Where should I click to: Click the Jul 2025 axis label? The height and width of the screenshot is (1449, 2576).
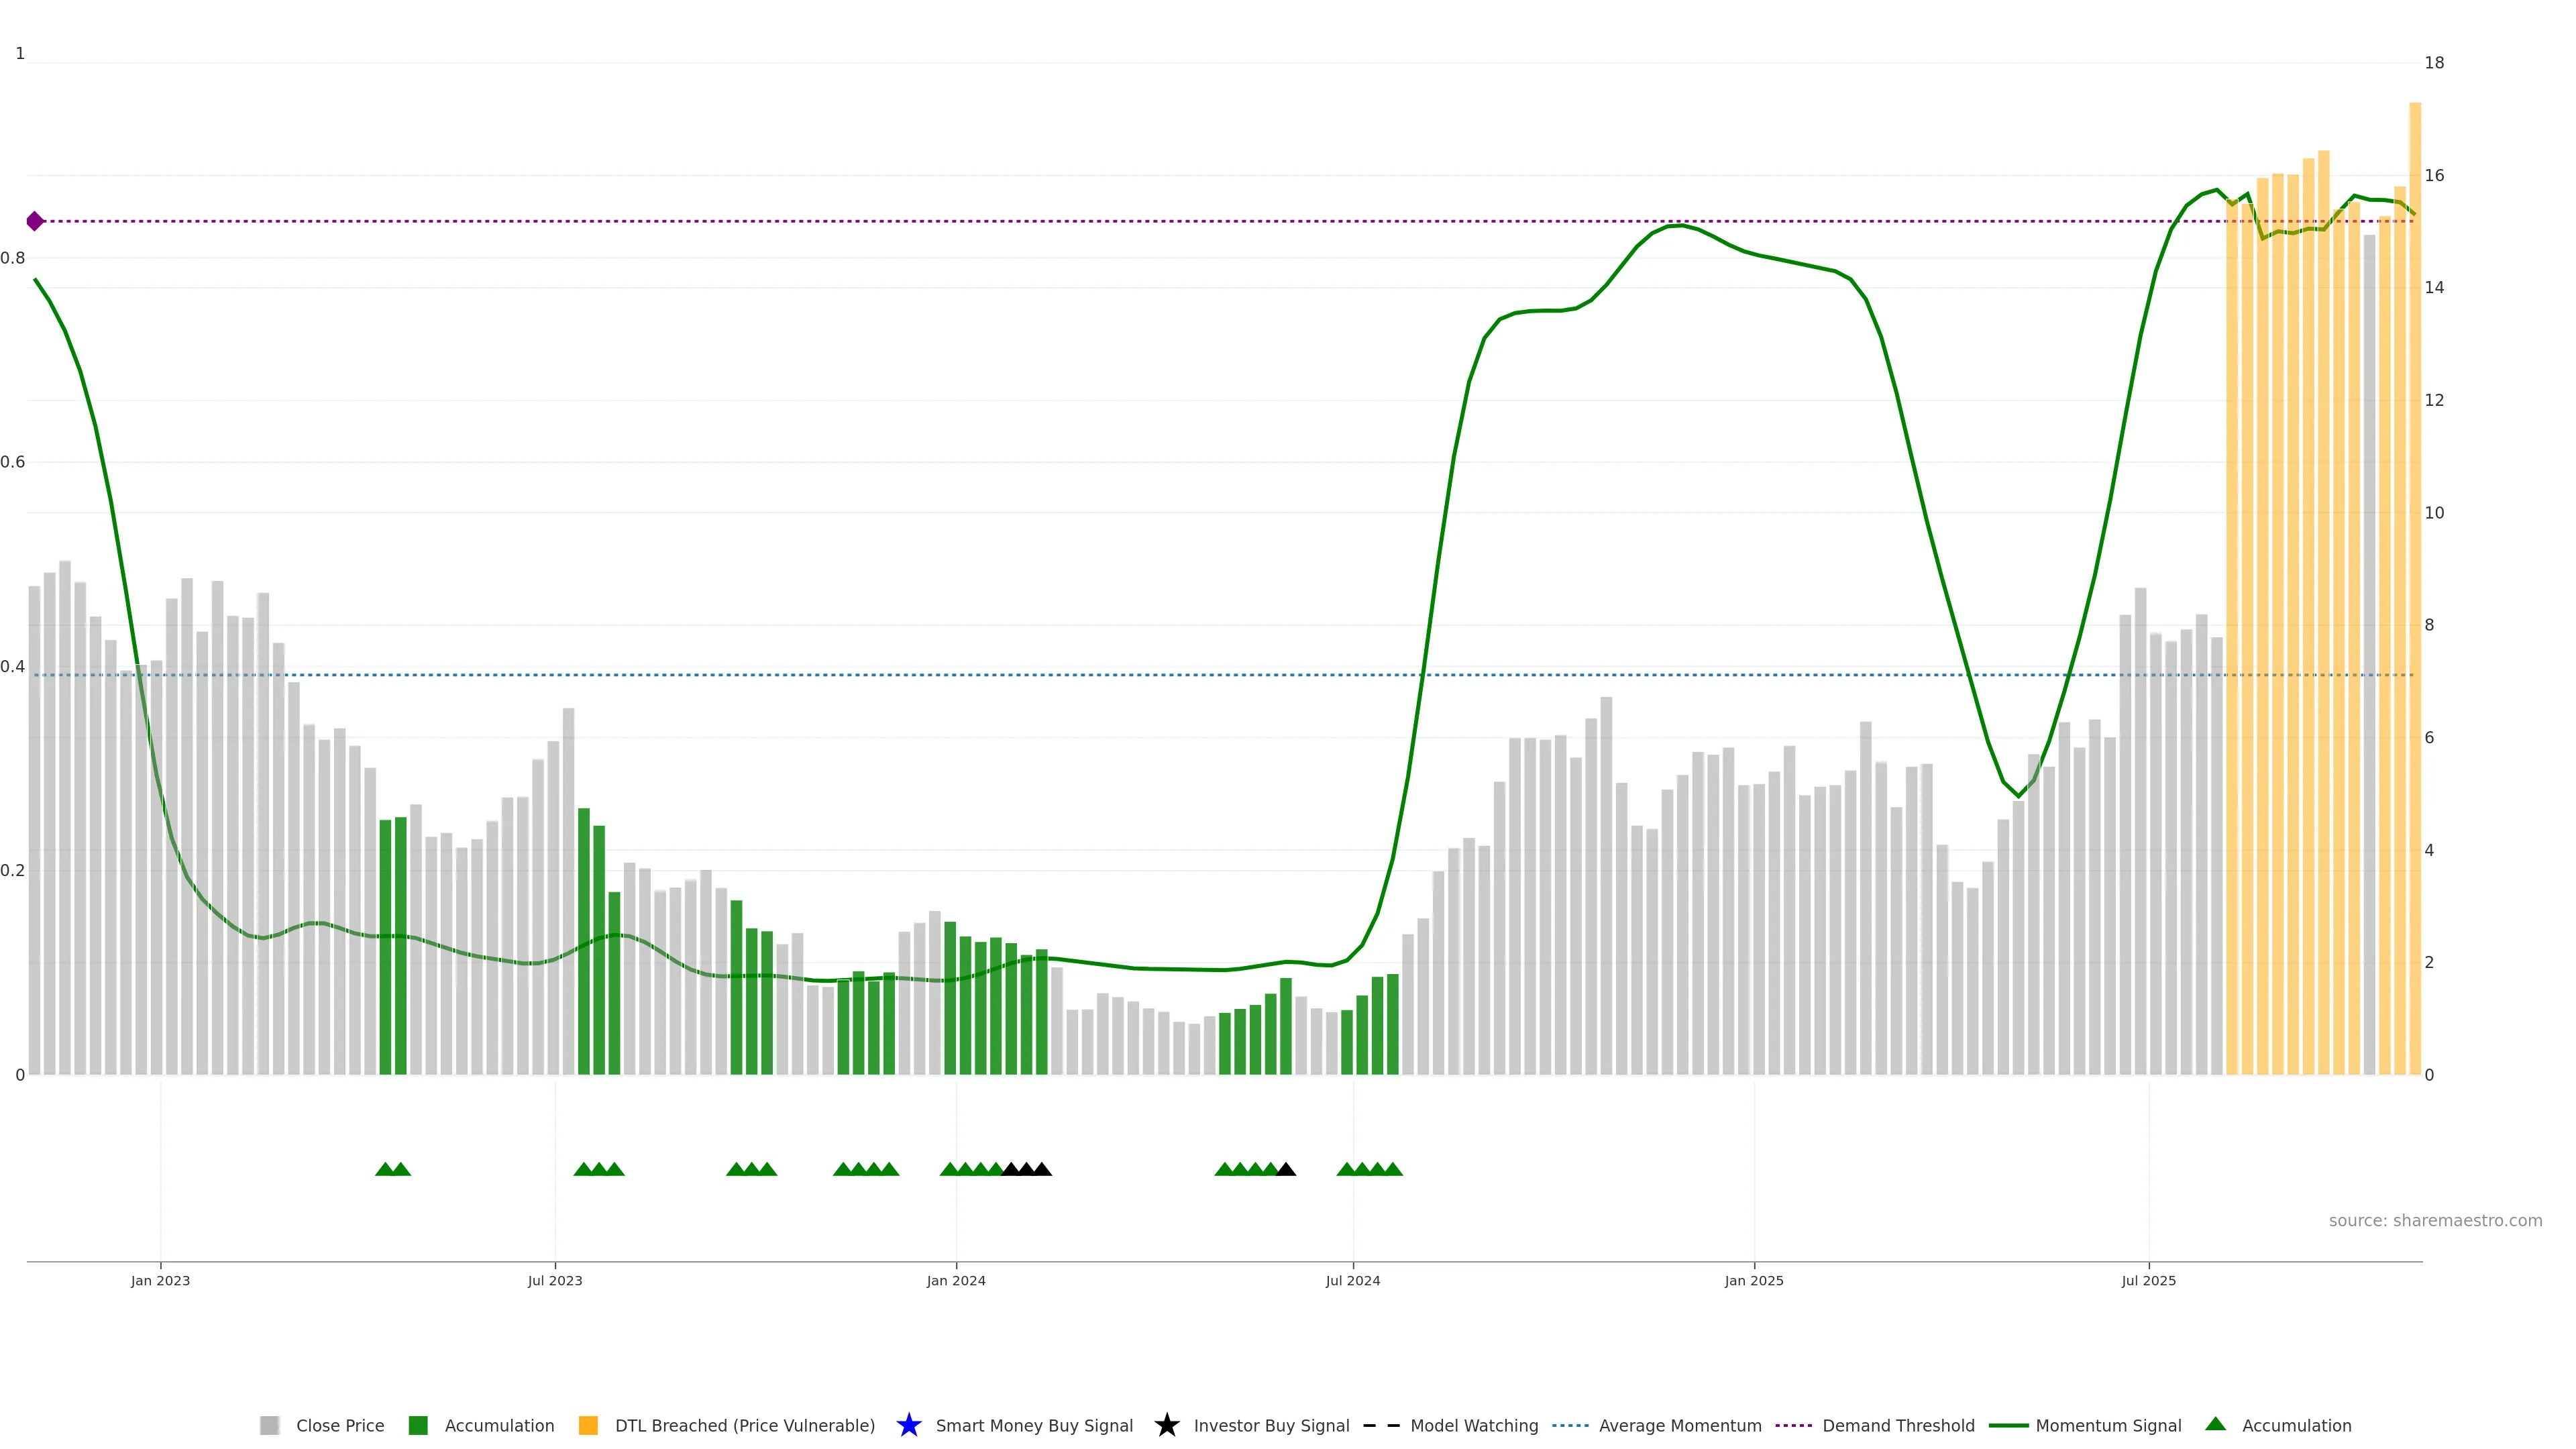point(2148,1280)
